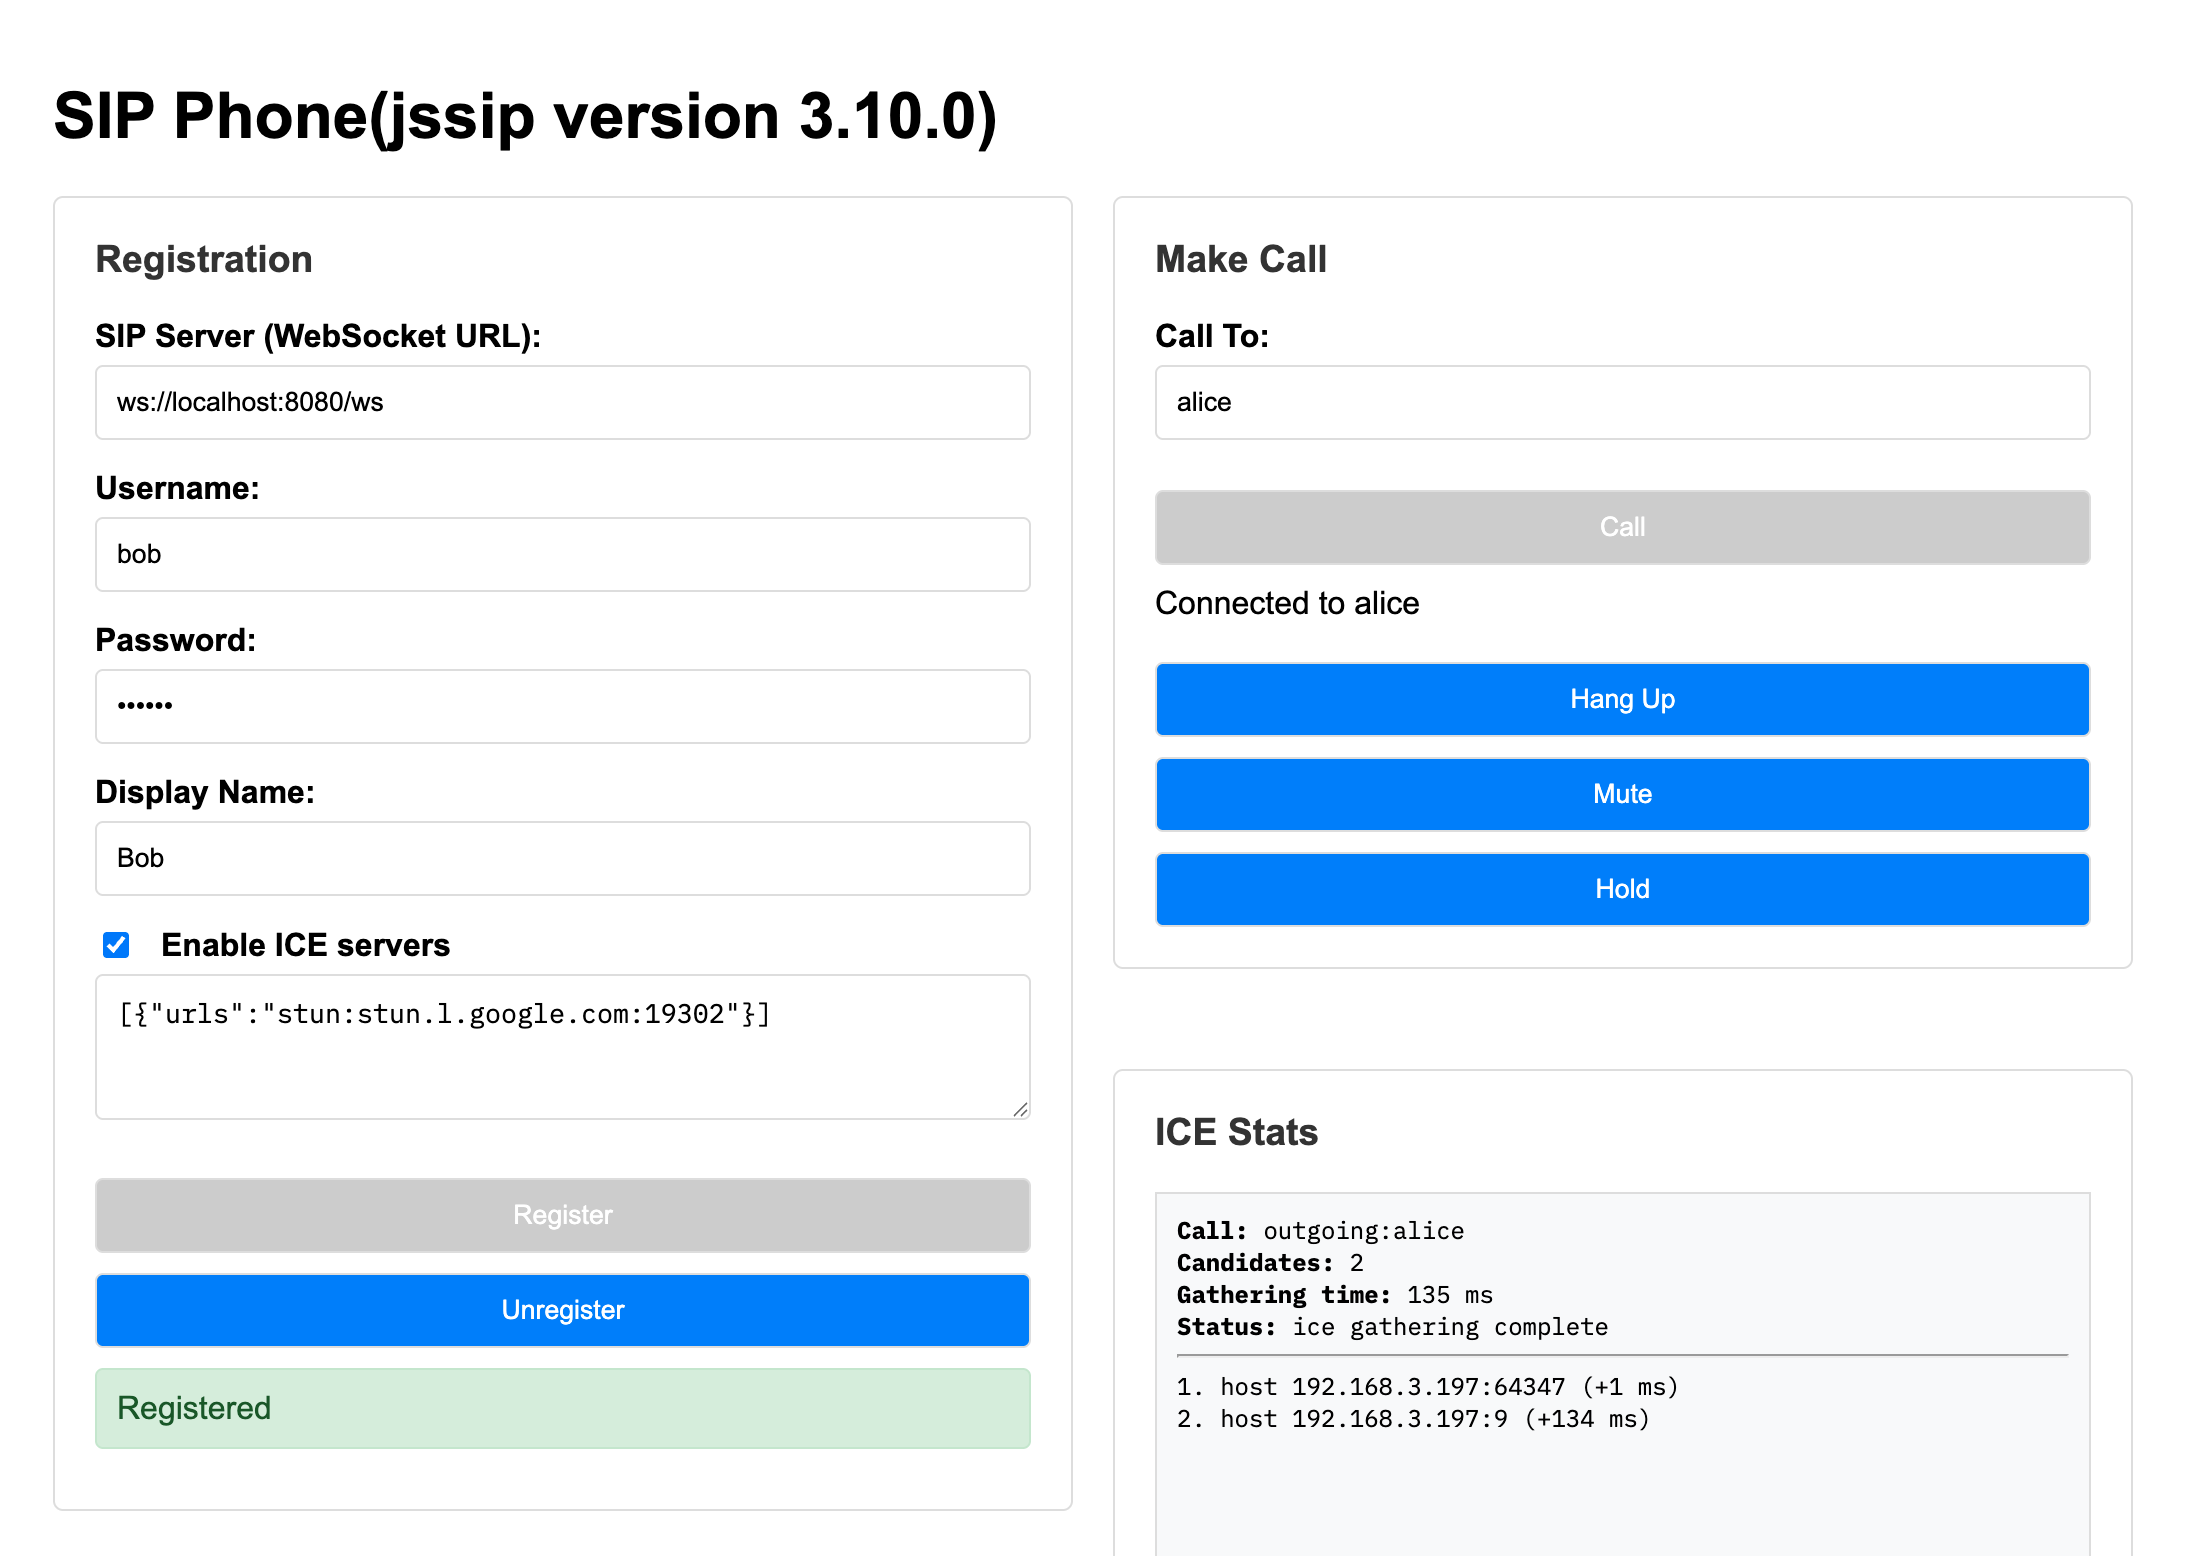Screen dimensions: 2186x1556
Task: Click the green Registered status banner
Action: coord(563,1408)
